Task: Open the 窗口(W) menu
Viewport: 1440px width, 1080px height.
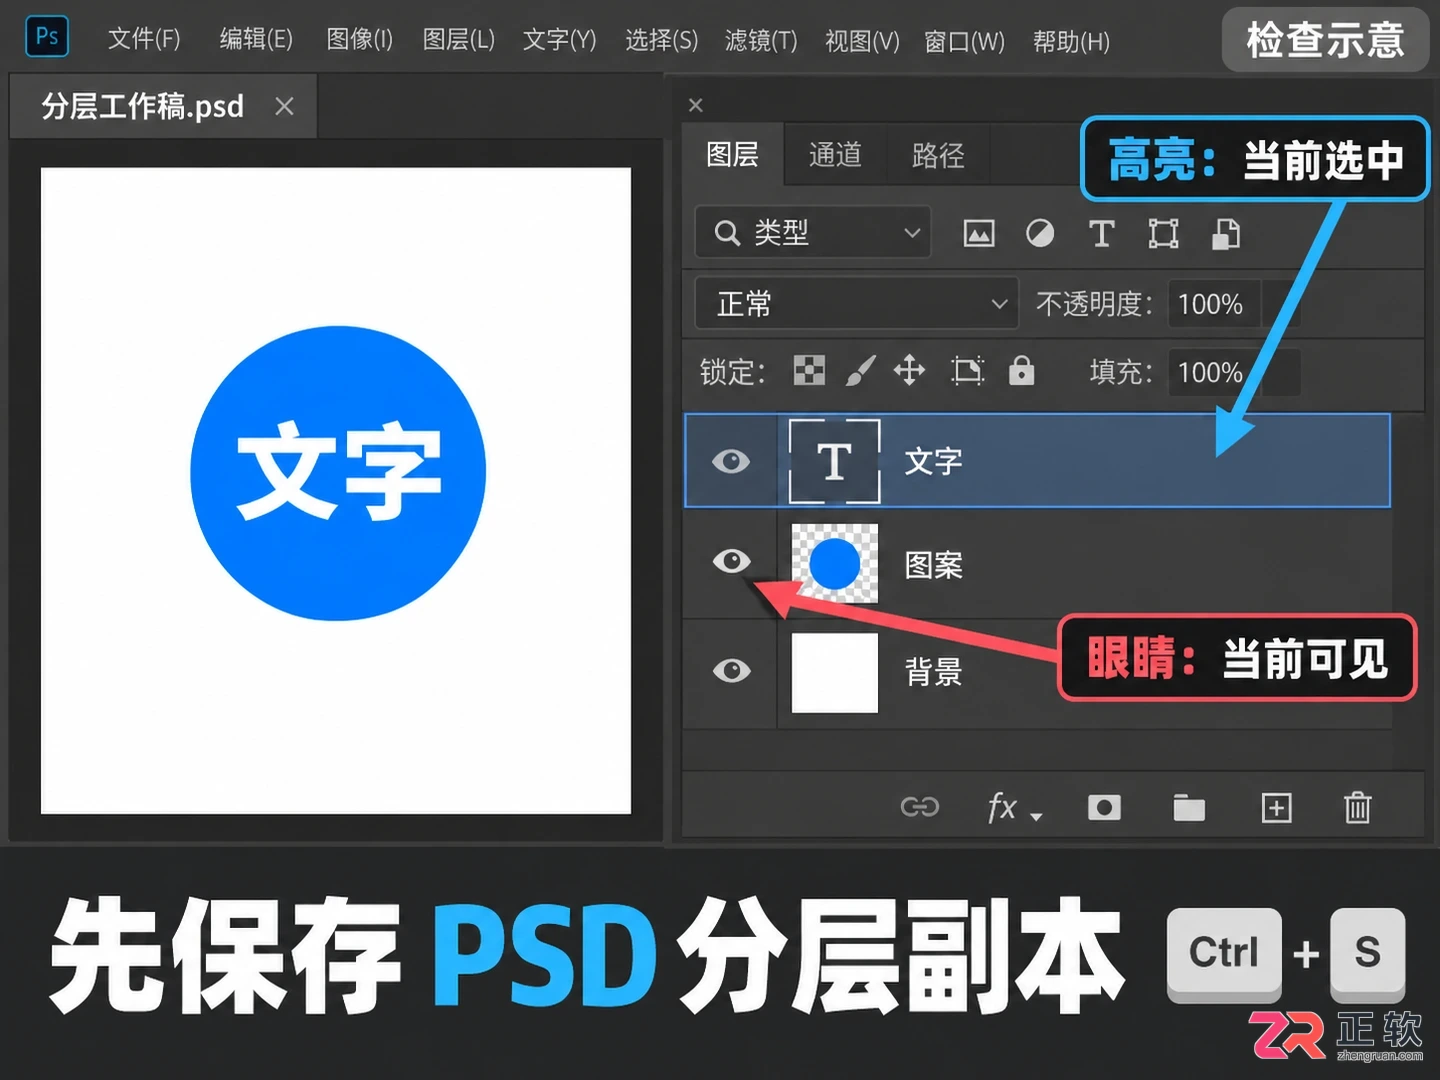Action: pos(964,41)
